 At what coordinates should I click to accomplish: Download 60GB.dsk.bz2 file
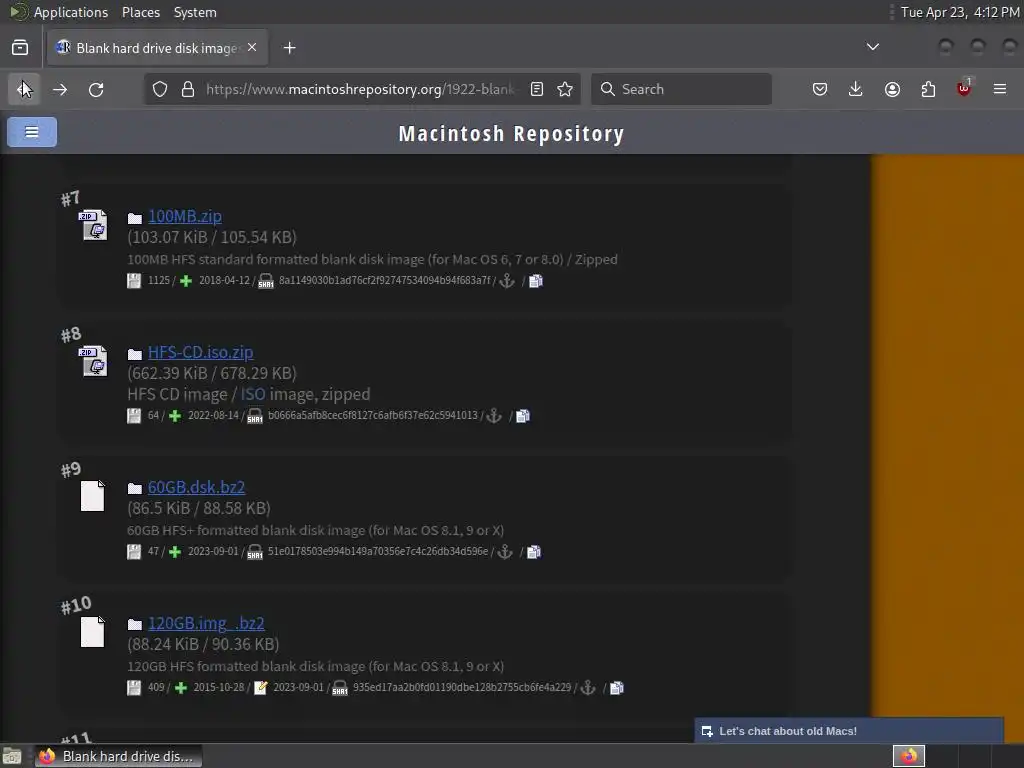pos(196,487)
